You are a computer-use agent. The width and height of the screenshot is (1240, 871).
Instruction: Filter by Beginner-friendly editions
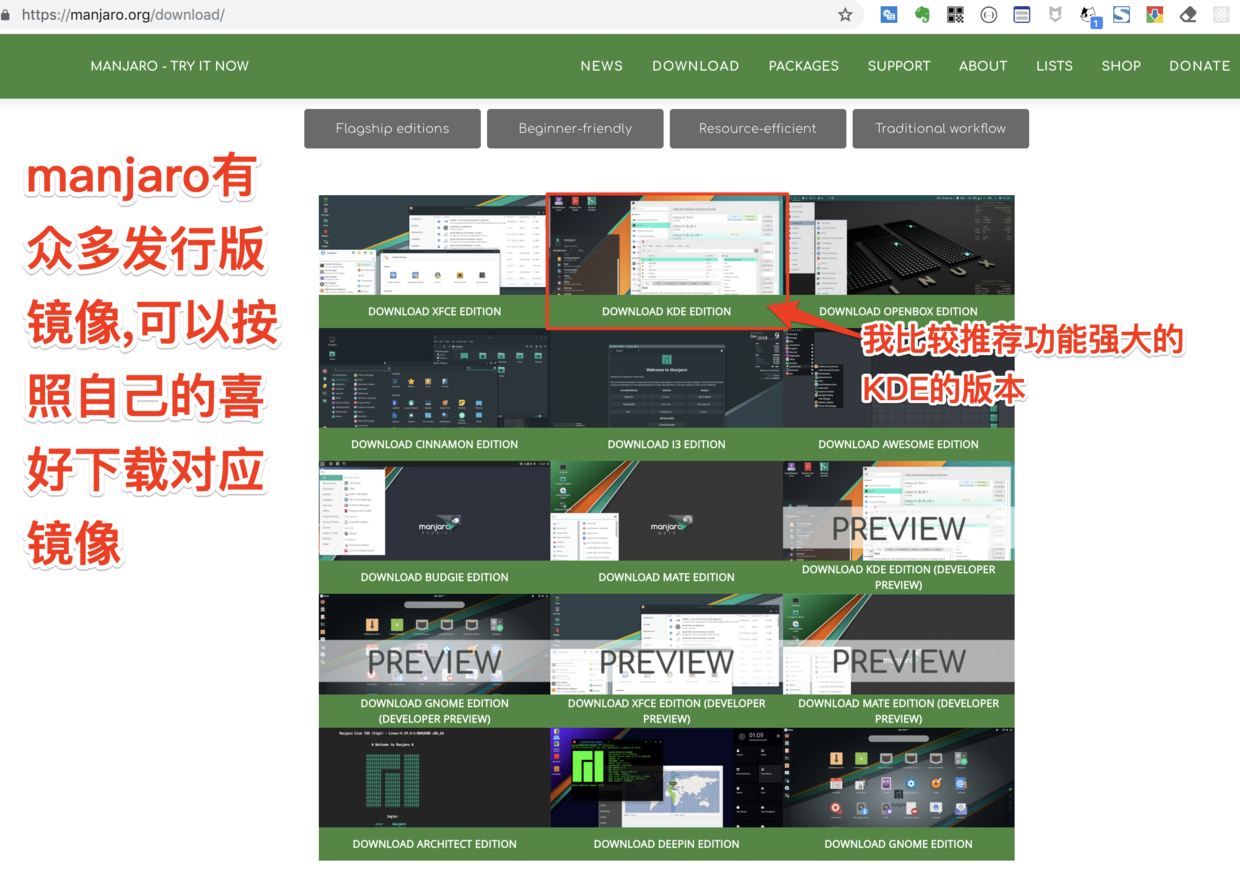click(575, 128)
